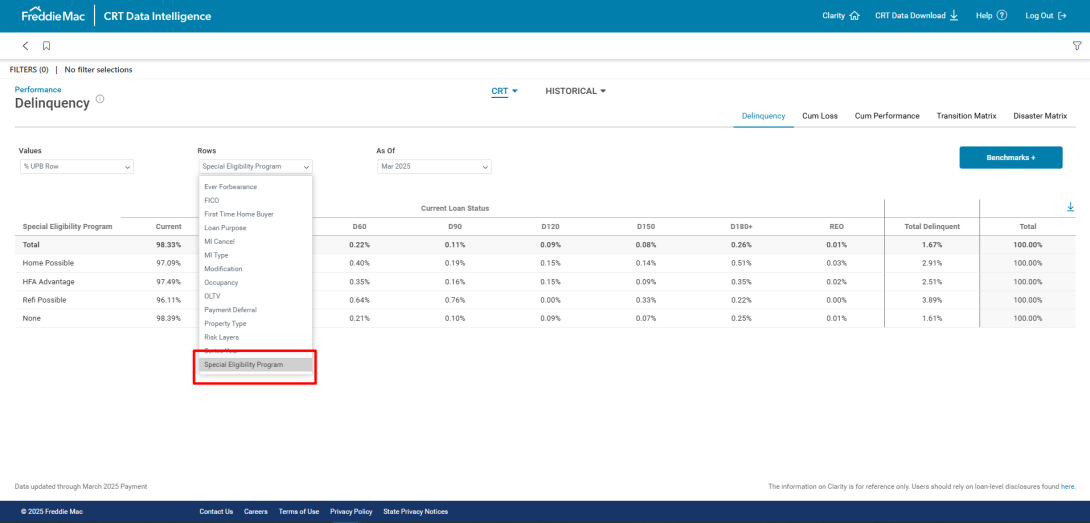Click the 98.33% Current total value
This screenshot has width=1090, height=523.
click(x=168, y=245)
